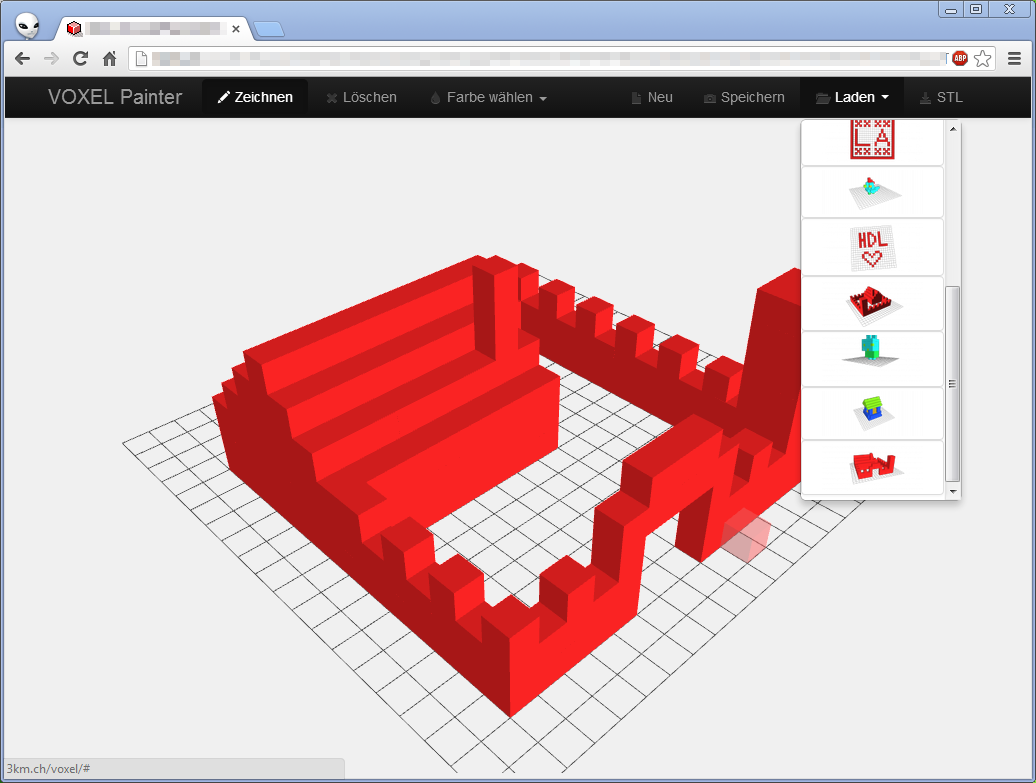Bookmark the page with the star toggle
The image size is (1036, 783).
[x=984, y=58]
